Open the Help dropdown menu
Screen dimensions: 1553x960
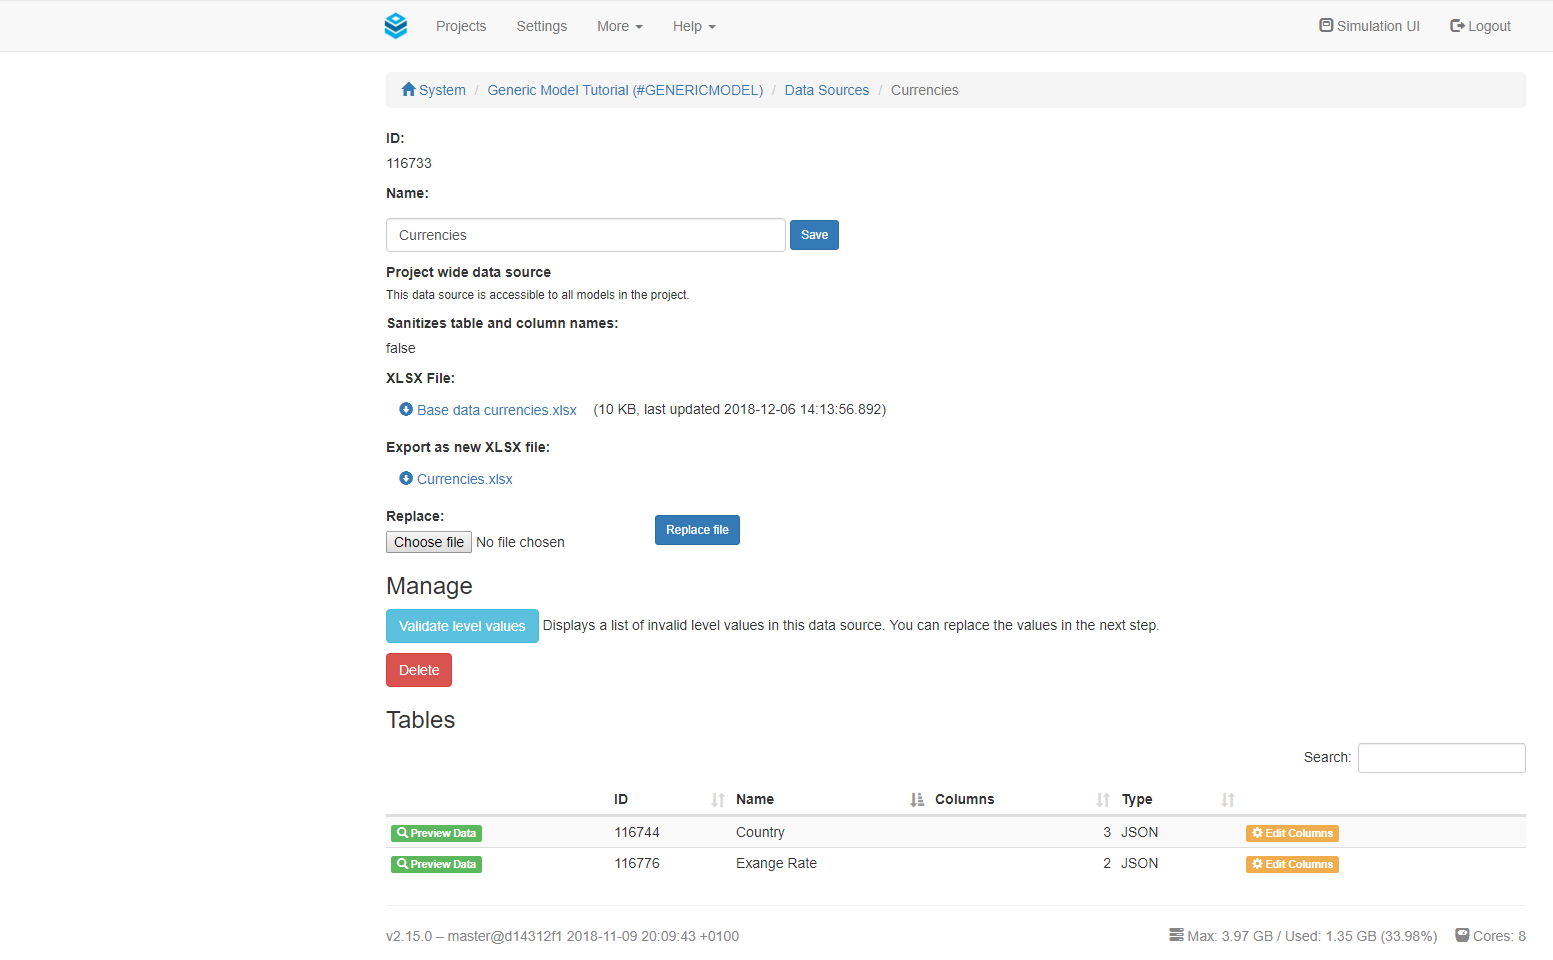pos(694,26)
